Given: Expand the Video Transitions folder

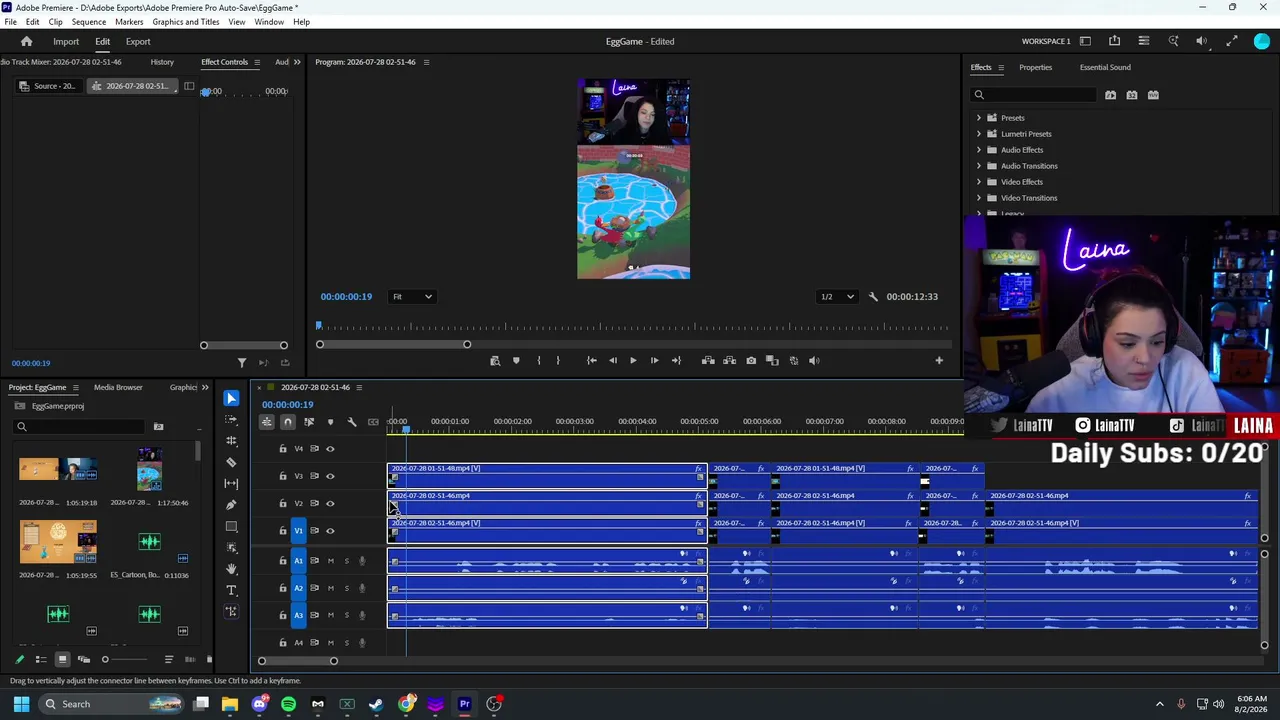Looking at the screenshot, I should click(x=979, y=198).
